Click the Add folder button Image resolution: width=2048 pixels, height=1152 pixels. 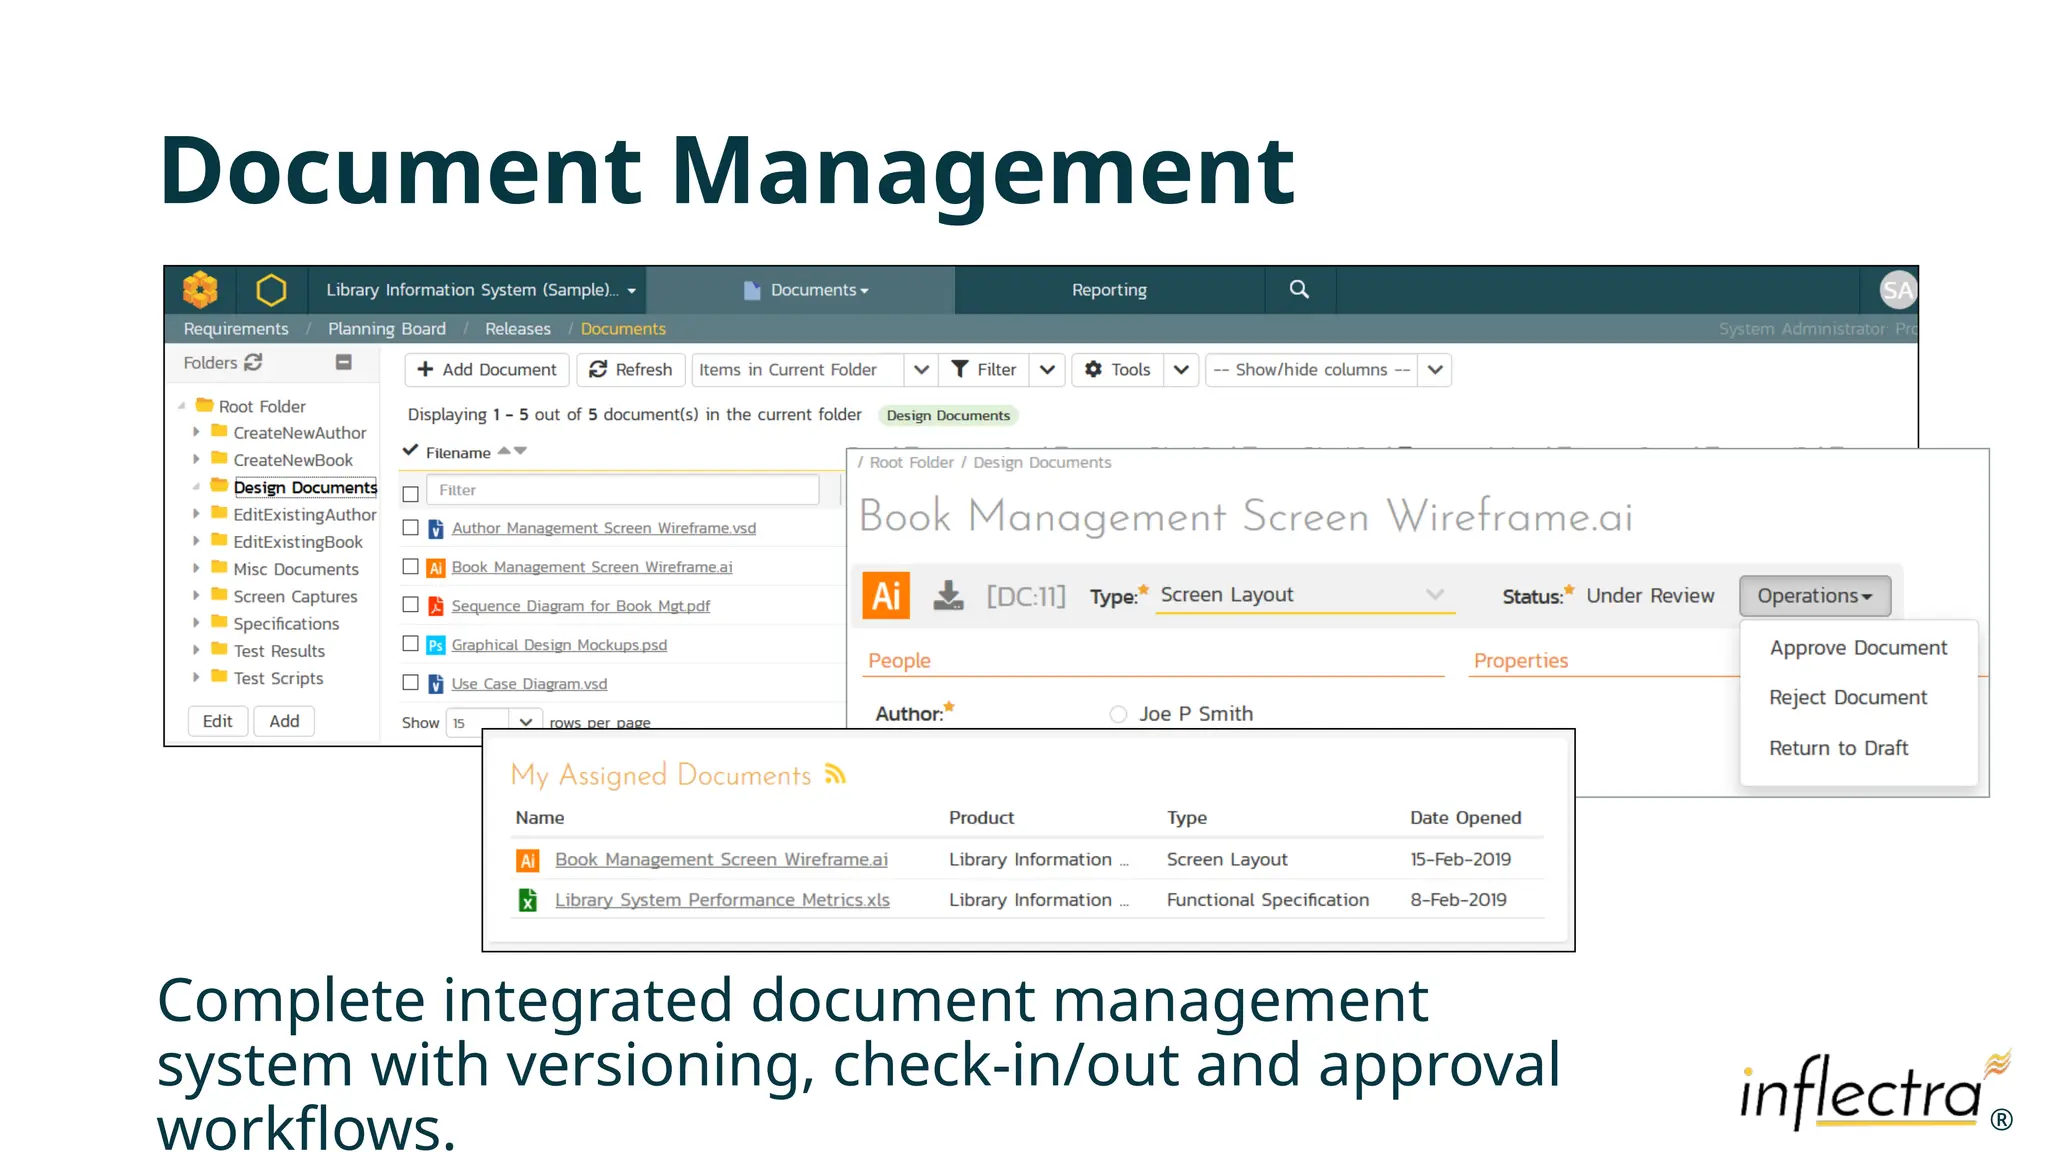(x=284, y=721)
